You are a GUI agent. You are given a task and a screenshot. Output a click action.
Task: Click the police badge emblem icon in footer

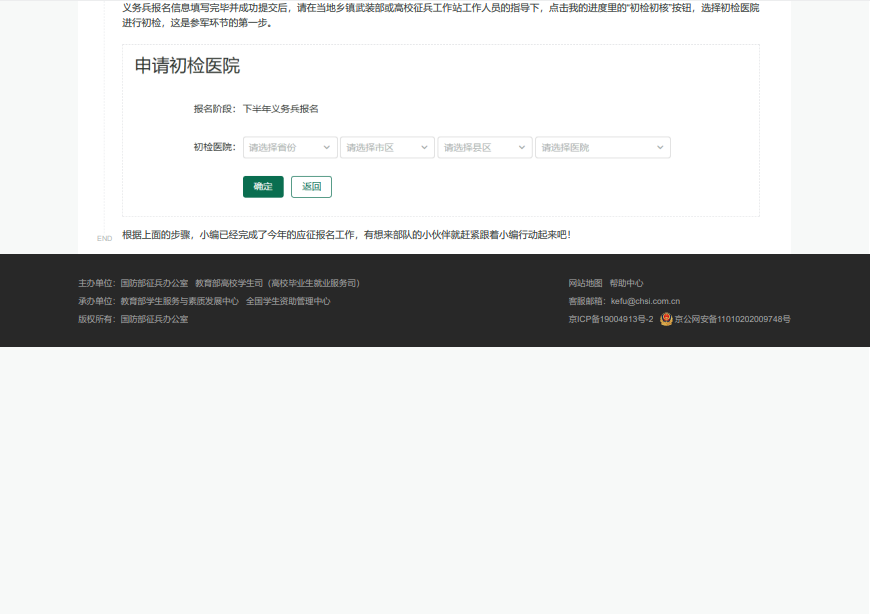tap(665, 319)
